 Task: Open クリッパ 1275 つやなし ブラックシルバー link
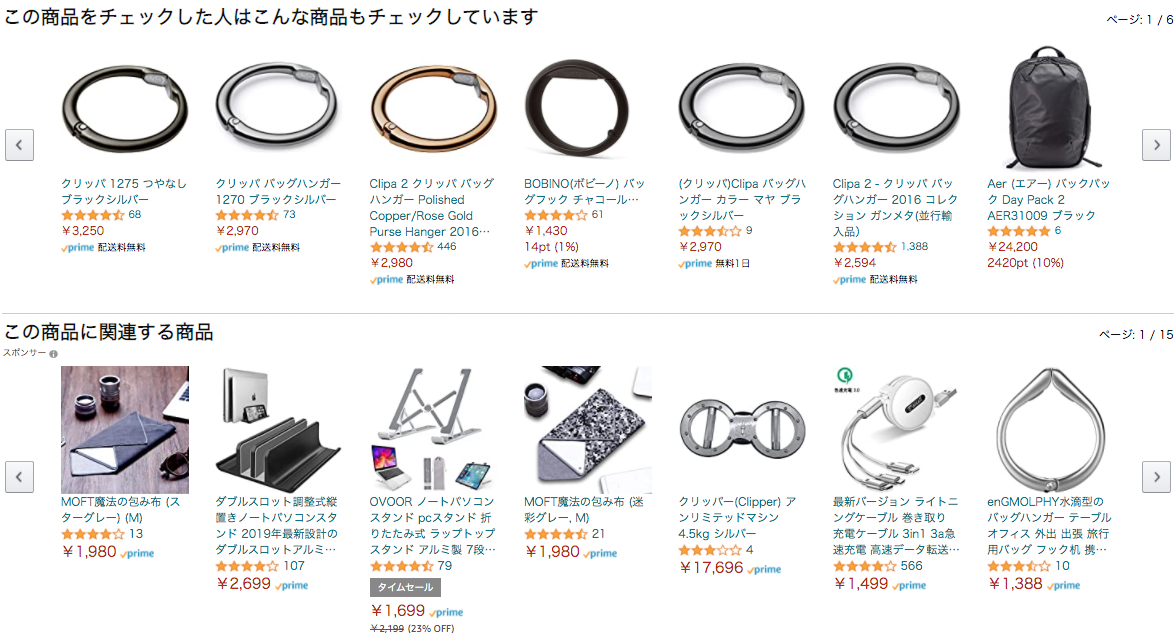[124, 191]
